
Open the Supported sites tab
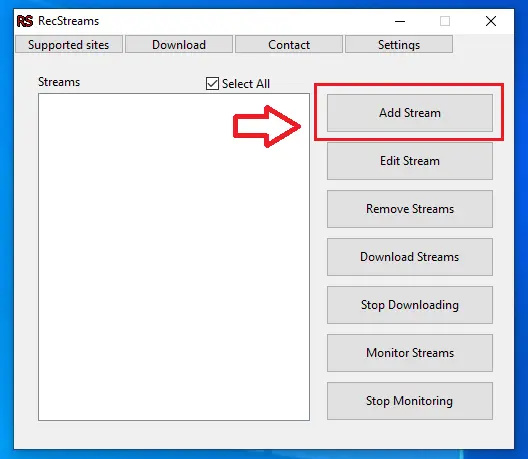pos(69,44)
